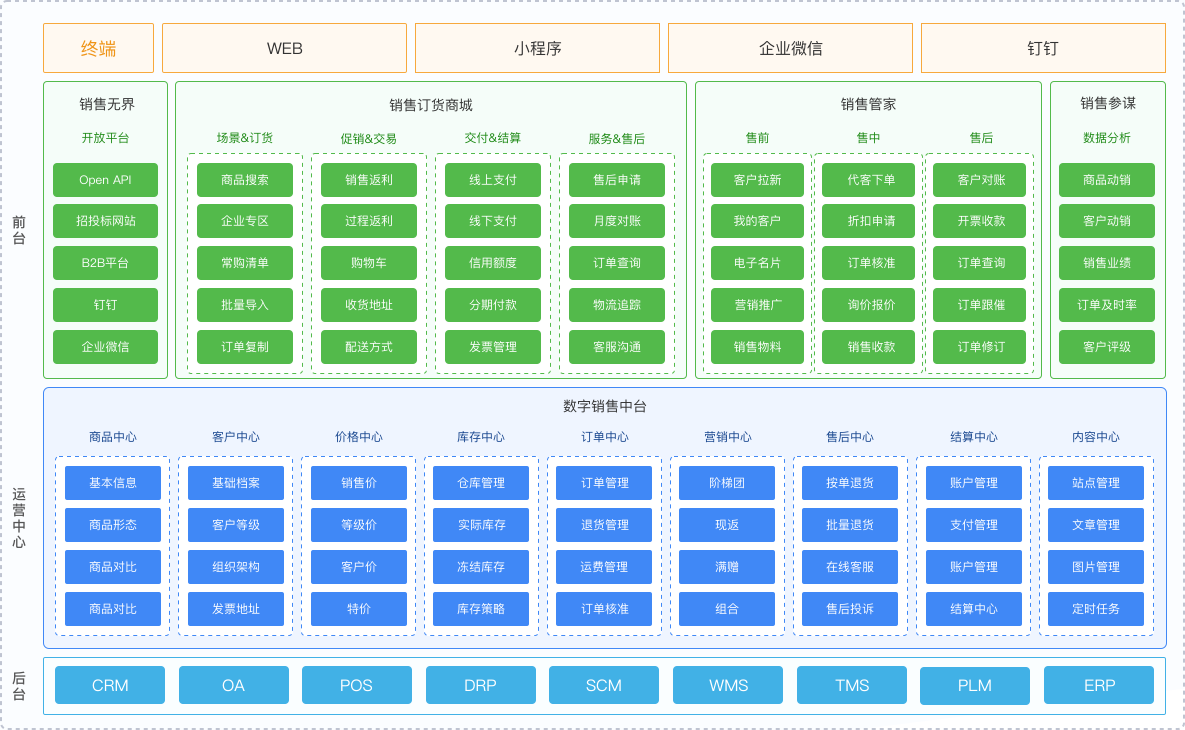1185x730 pixels.
Task: Click the Open API block
Action: [105, 180]
